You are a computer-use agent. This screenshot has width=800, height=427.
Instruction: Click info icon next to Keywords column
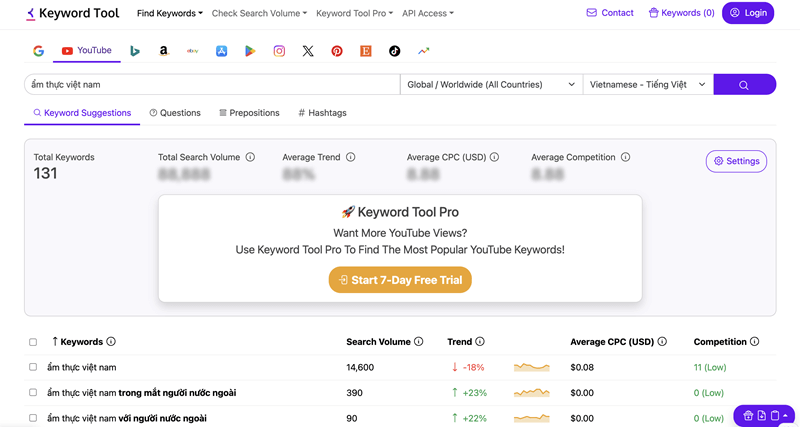[111, 342]
